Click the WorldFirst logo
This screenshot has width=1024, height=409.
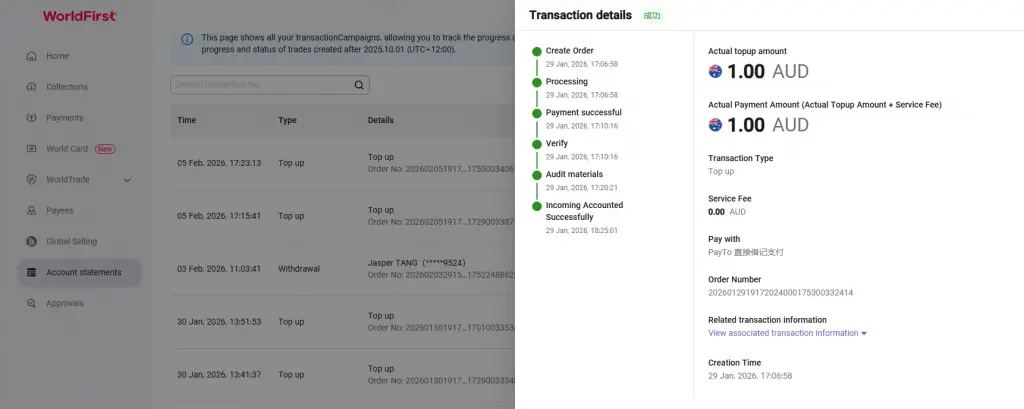click(x=80, y=16)
